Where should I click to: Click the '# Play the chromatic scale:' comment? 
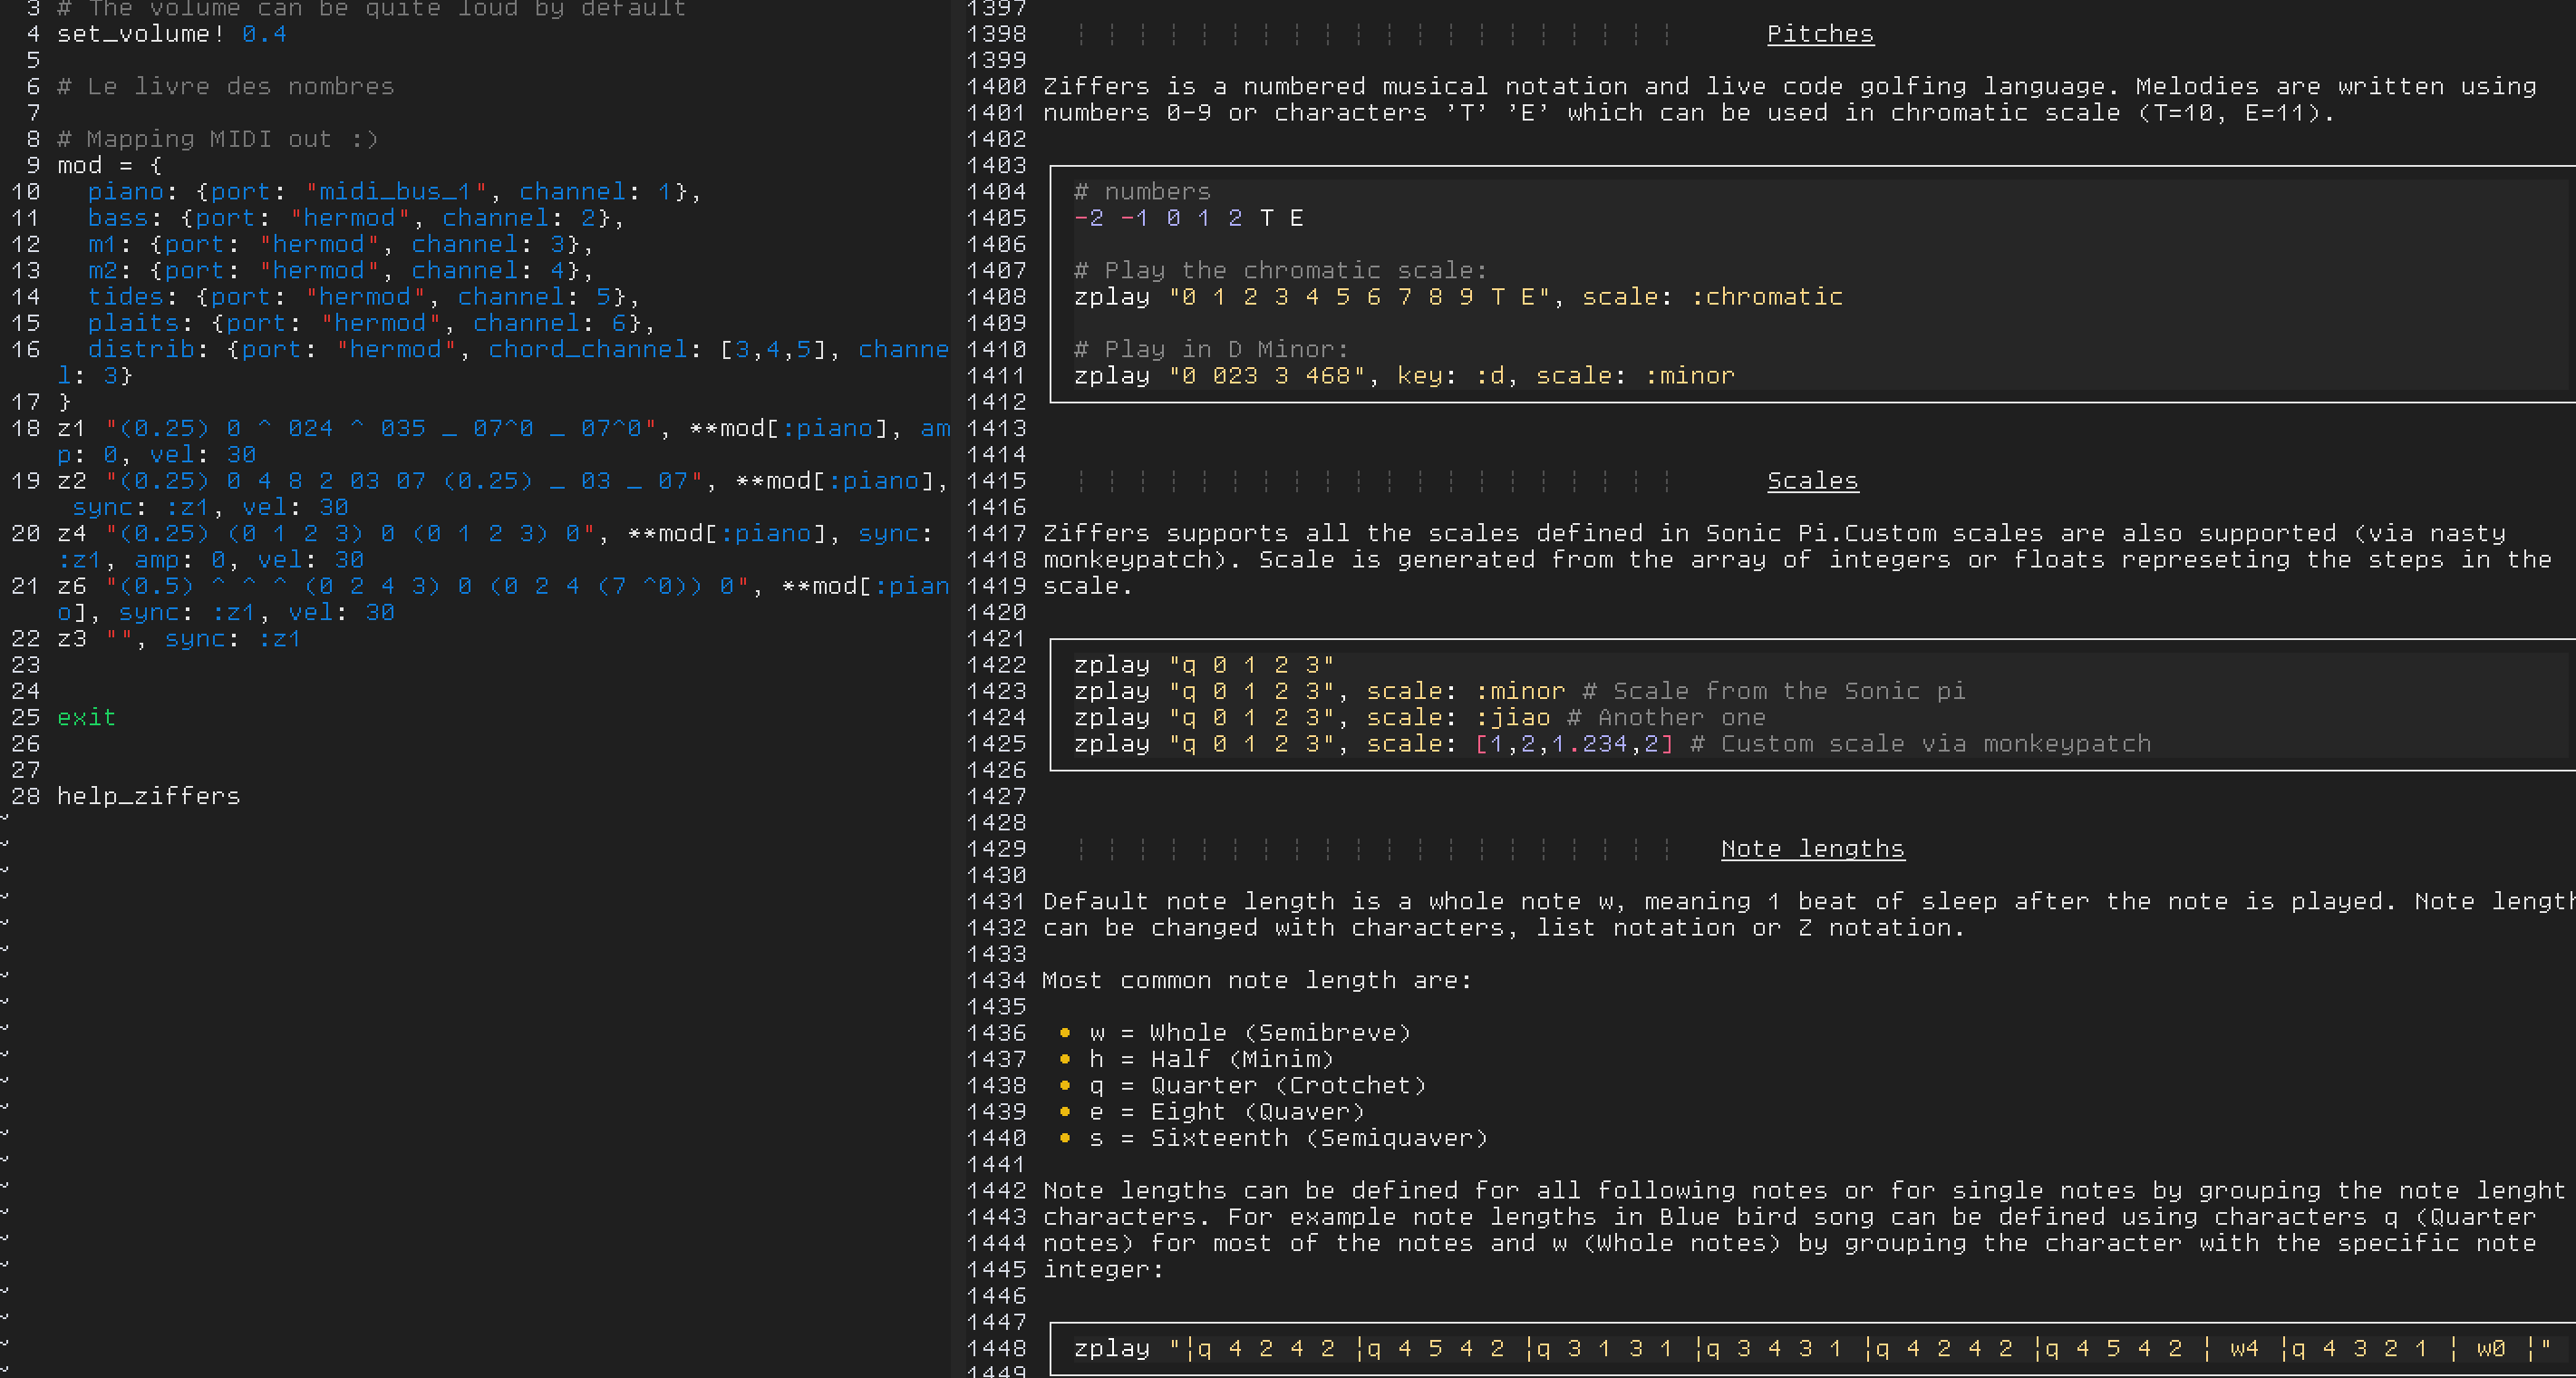[1281, 271]
